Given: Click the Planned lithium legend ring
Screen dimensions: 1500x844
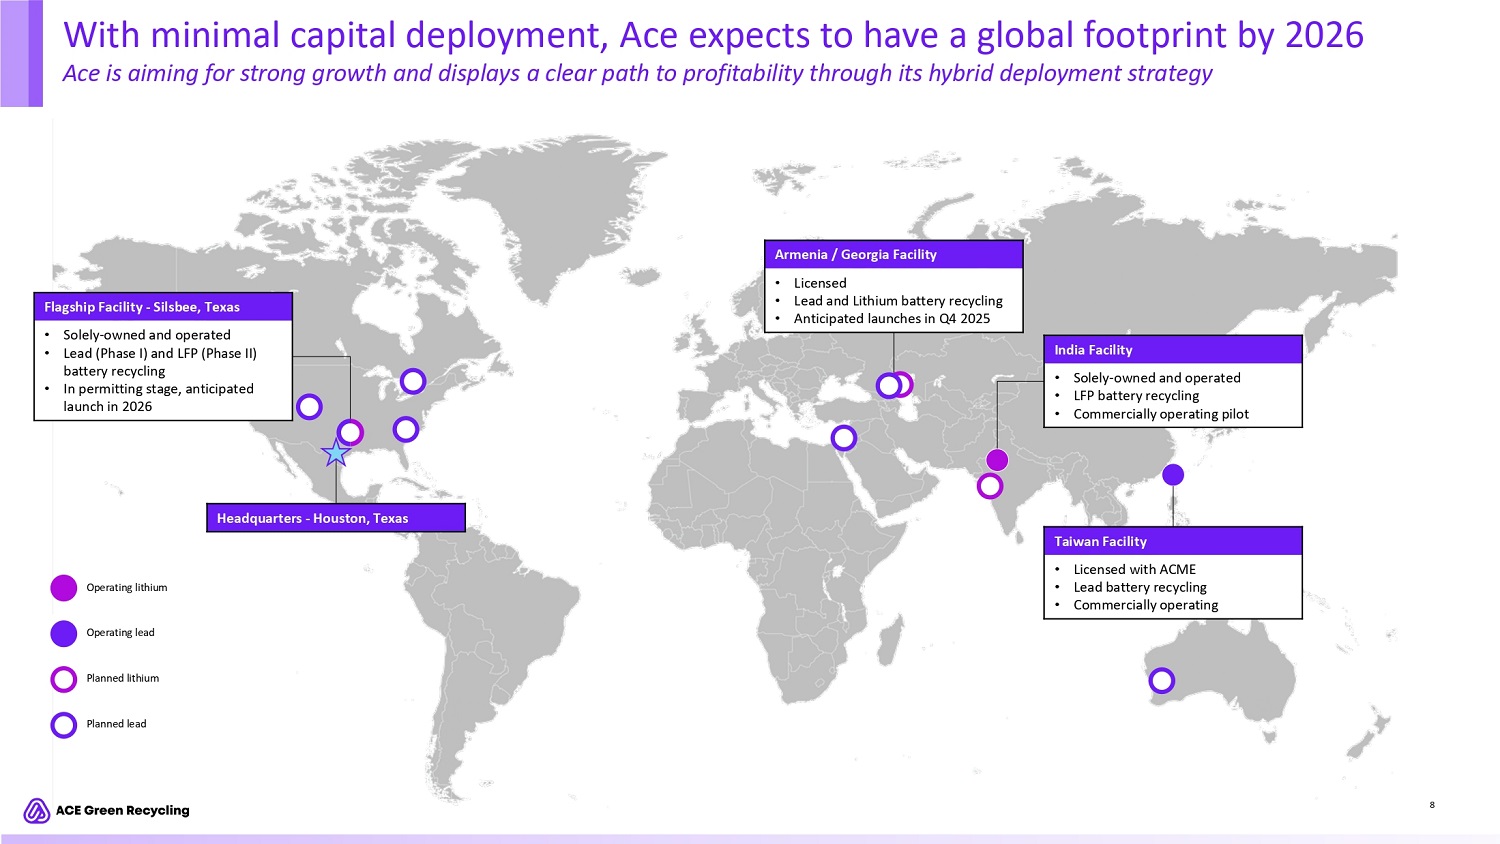Looking at the screenshot, I should [x=64, y=679].
